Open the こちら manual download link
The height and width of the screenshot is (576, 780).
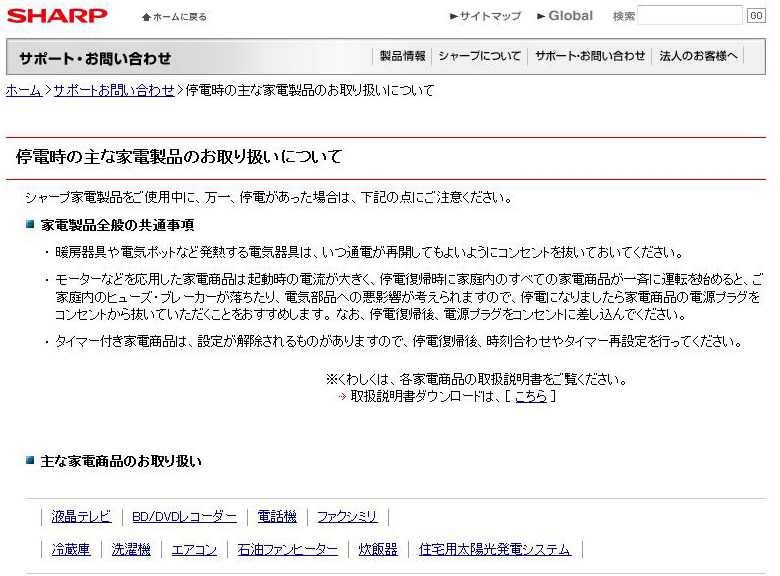531,396
